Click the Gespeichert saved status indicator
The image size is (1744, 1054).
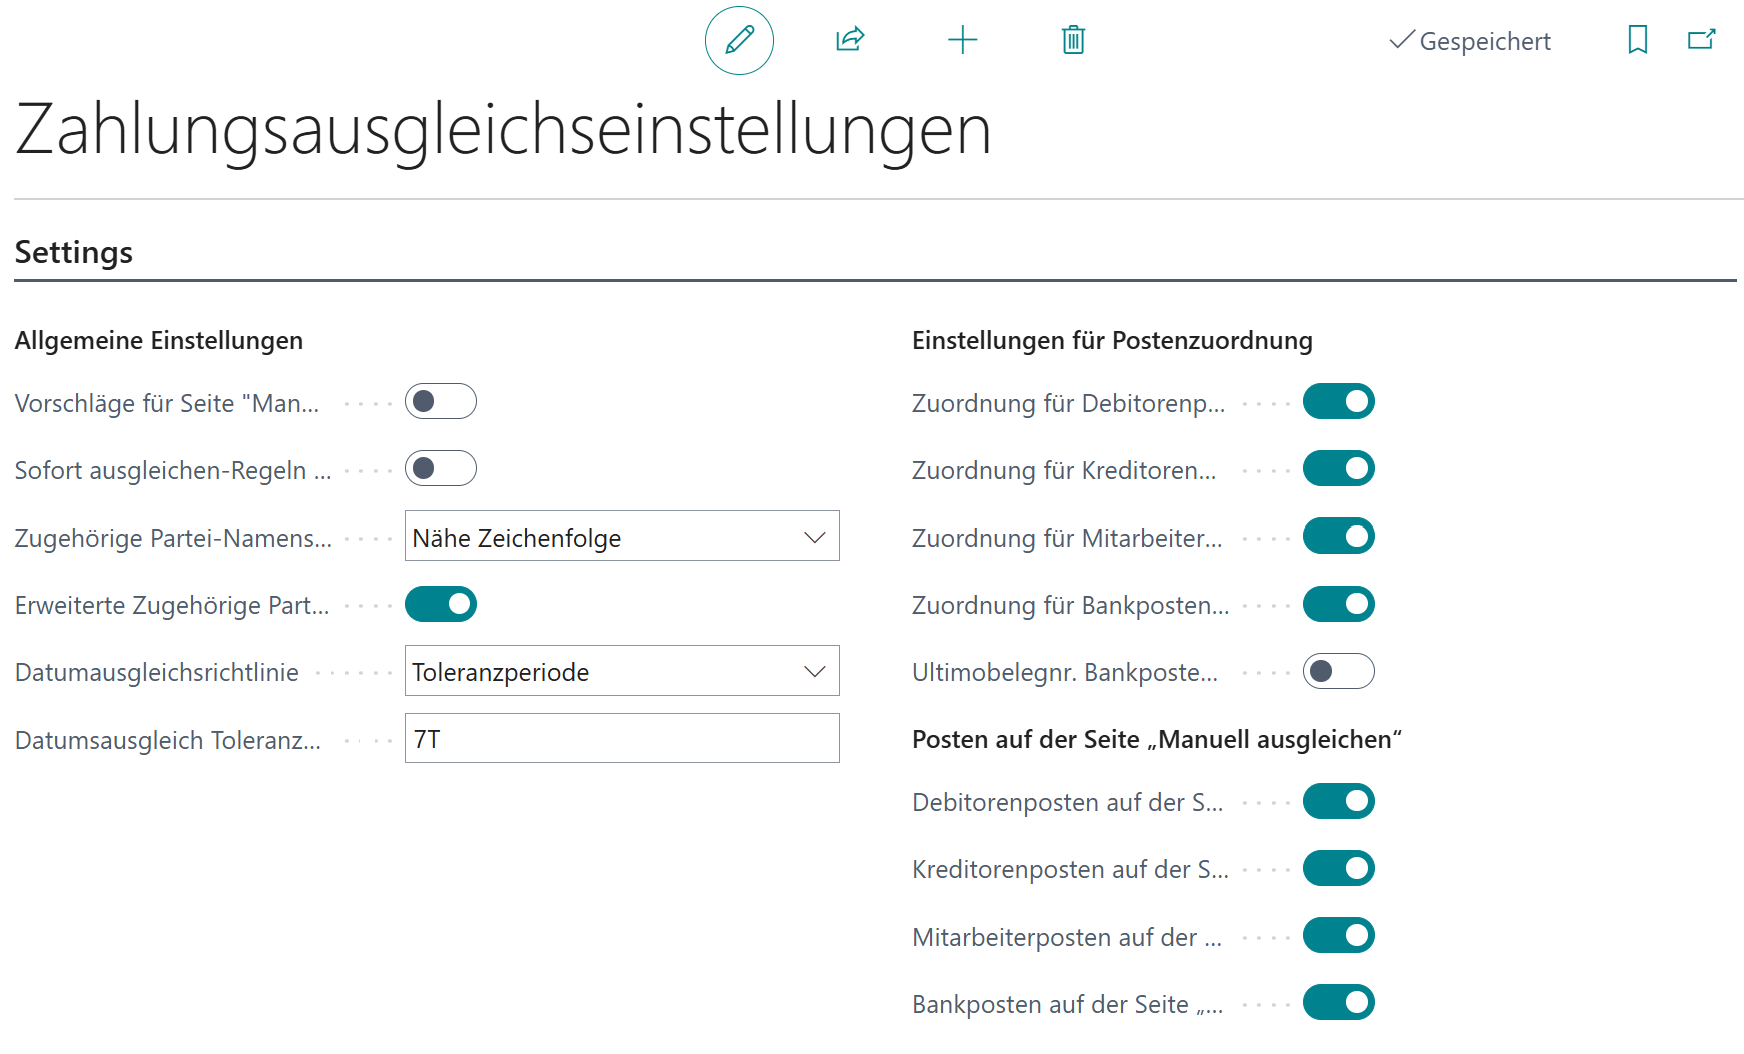click(x=1470, y=41)
